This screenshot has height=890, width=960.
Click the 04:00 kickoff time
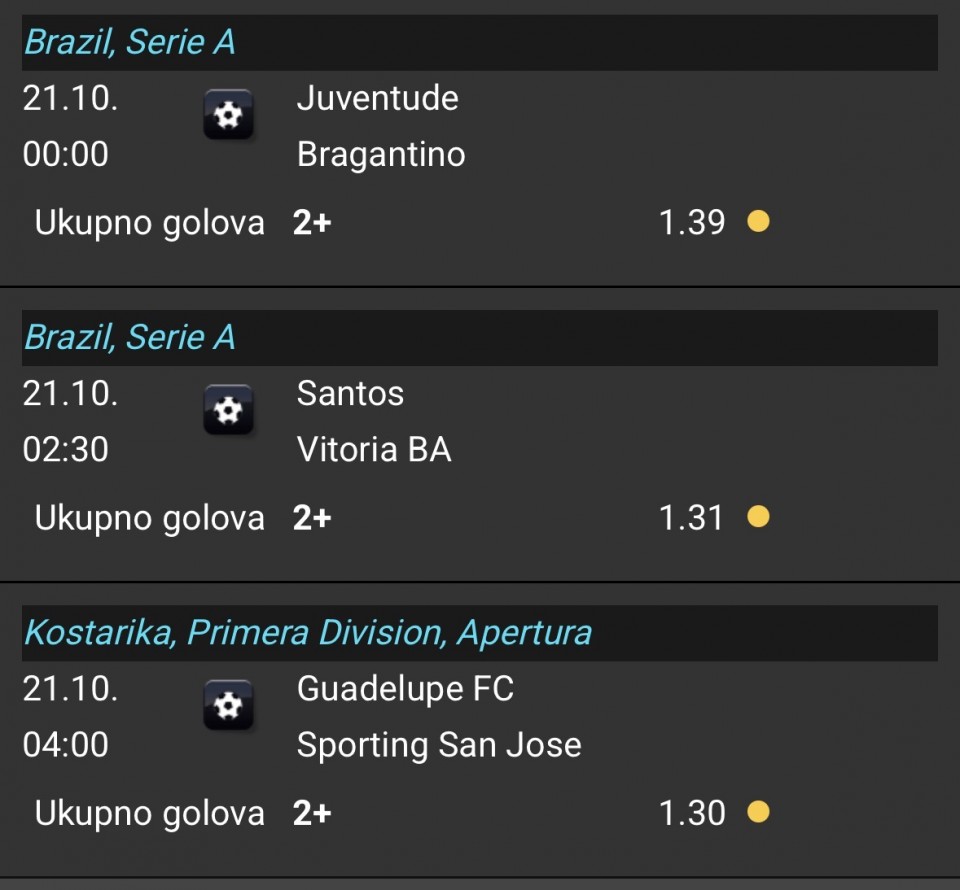pos(65,745)
